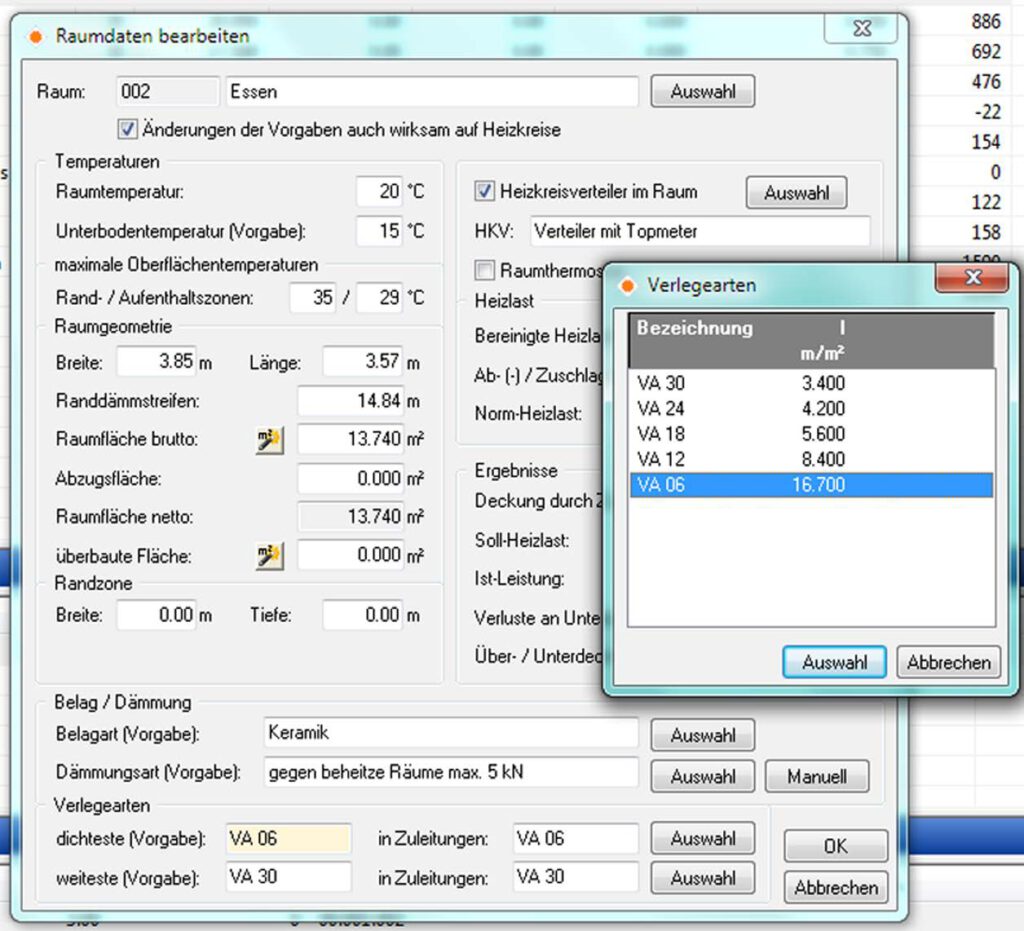Viewport: 1024px width, 931px height.
Task: Close the Raumdaten bearbeiten window
Action: (862, 28)
